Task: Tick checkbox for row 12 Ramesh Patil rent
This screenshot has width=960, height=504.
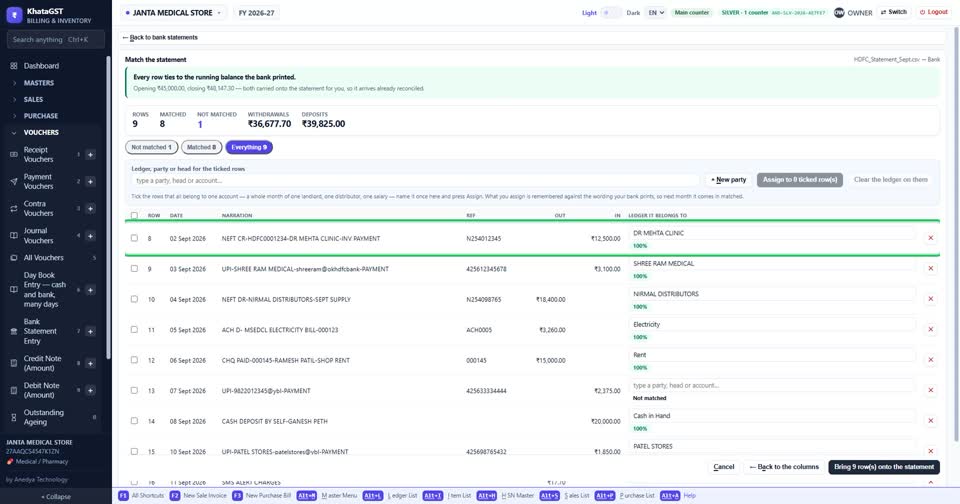Action: pos(134,359)
